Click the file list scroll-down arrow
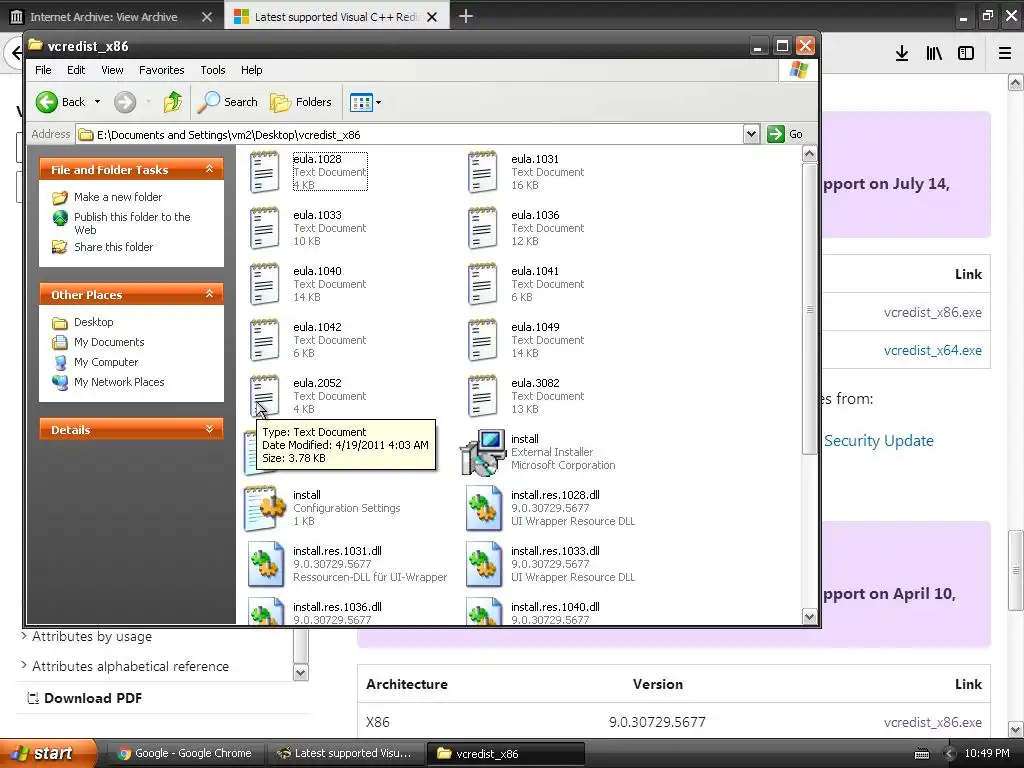The width and height of the screenshot is (1024, 768). click(809, 616)
